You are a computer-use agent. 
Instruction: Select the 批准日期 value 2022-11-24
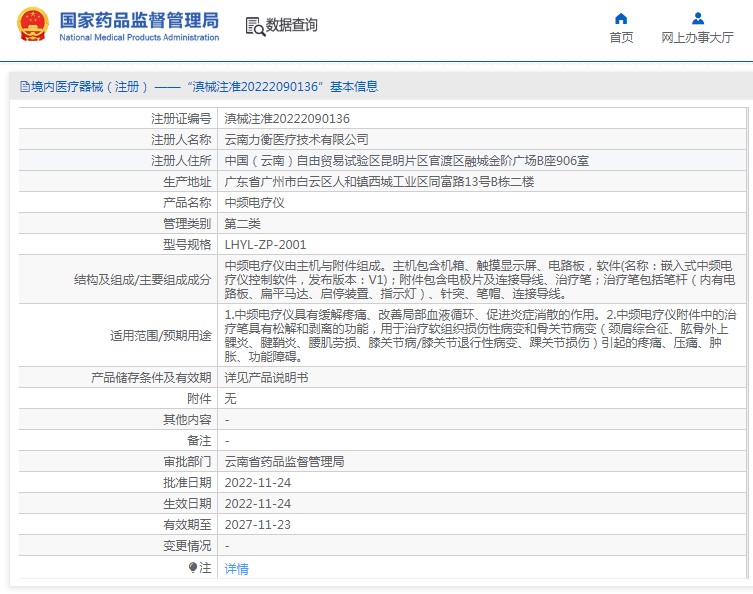[258, 483]
